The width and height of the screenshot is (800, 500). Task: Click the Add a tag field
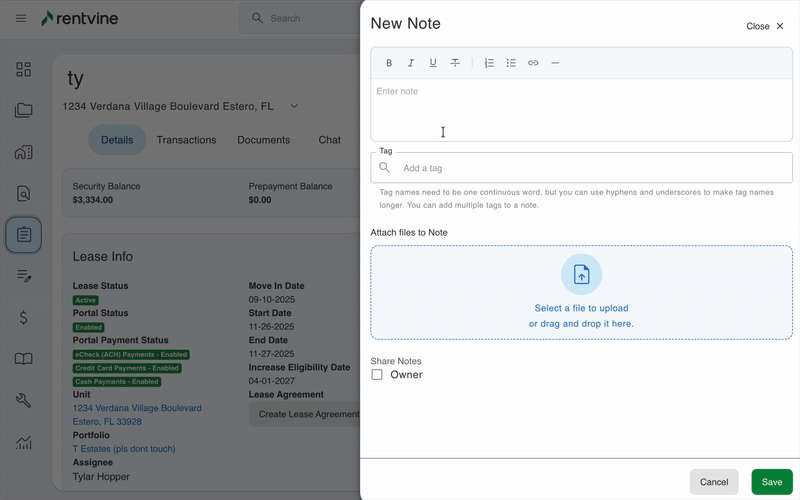click(590, 168)
